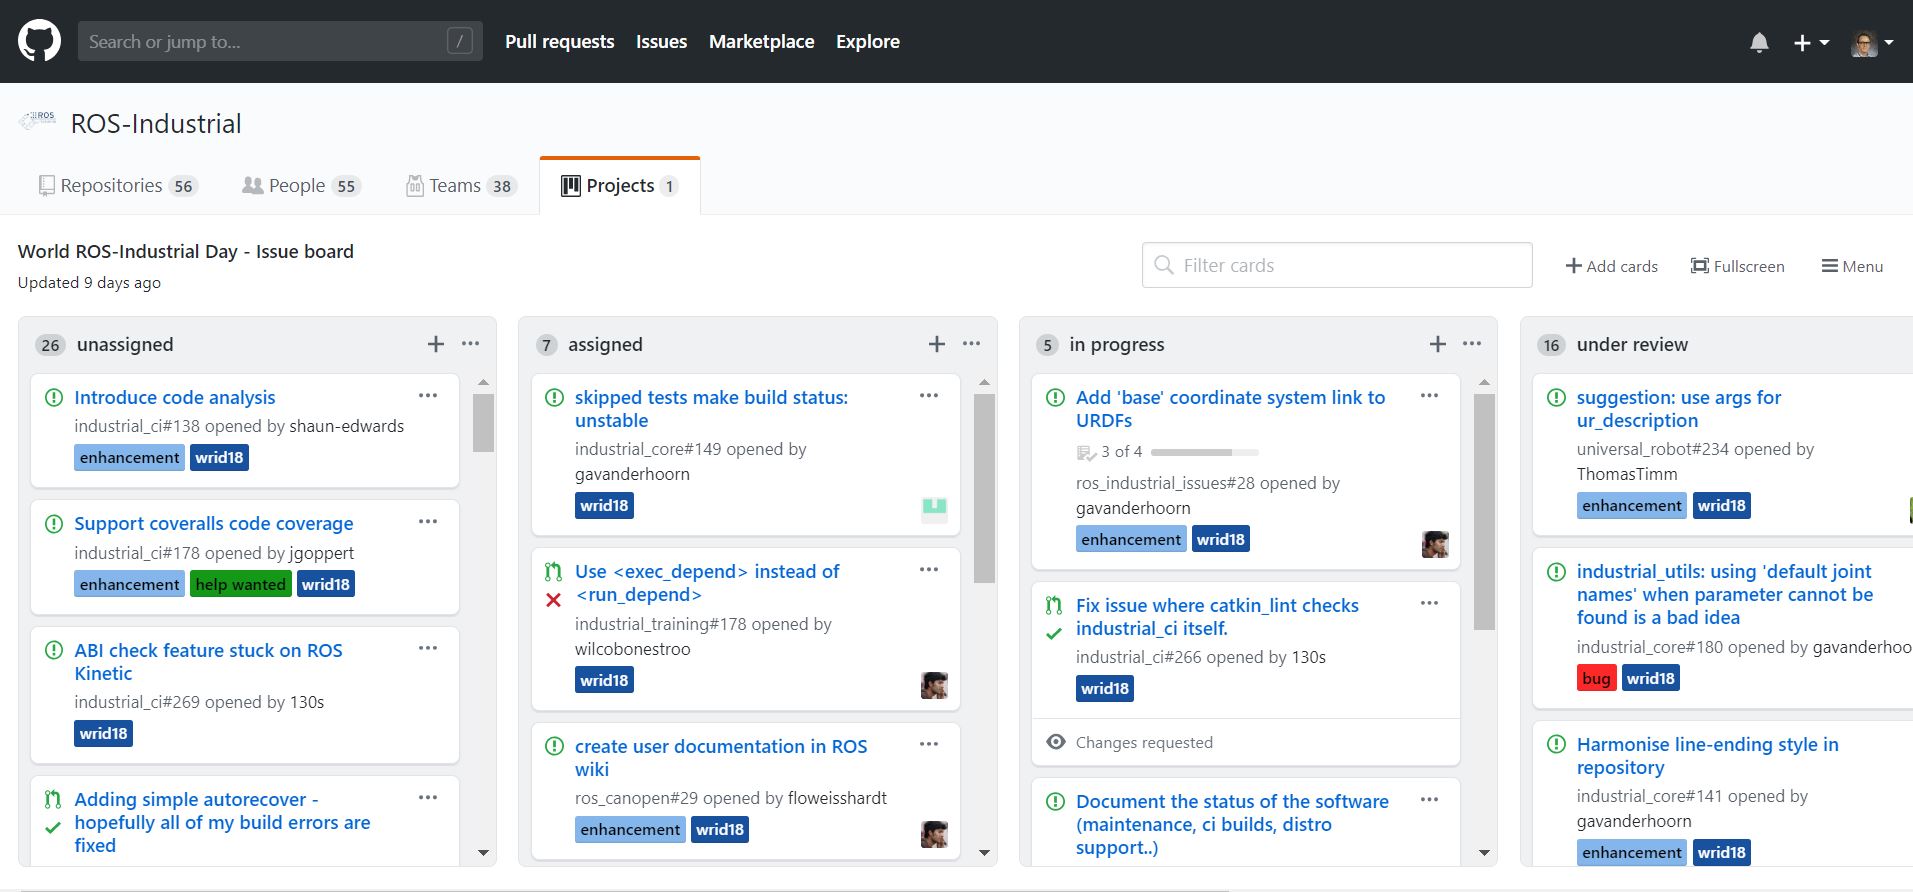The height and width of the screenshot is (892, 1913).
Task: Switch to People tab
Action: 300,186
